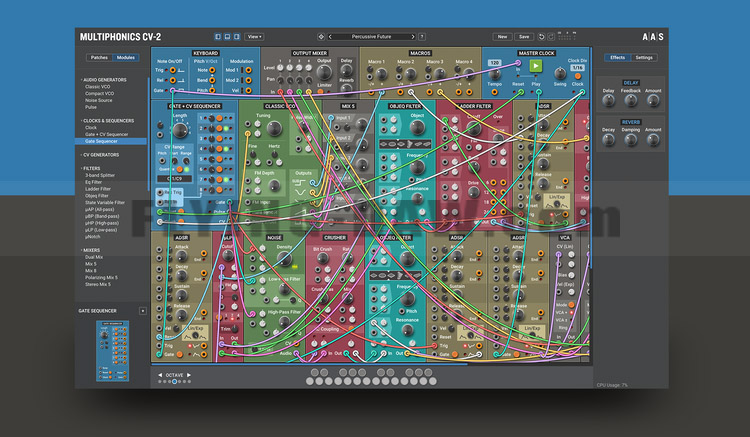Select Ladder Filter in module list
750x437 pixels.
point(98,189)
